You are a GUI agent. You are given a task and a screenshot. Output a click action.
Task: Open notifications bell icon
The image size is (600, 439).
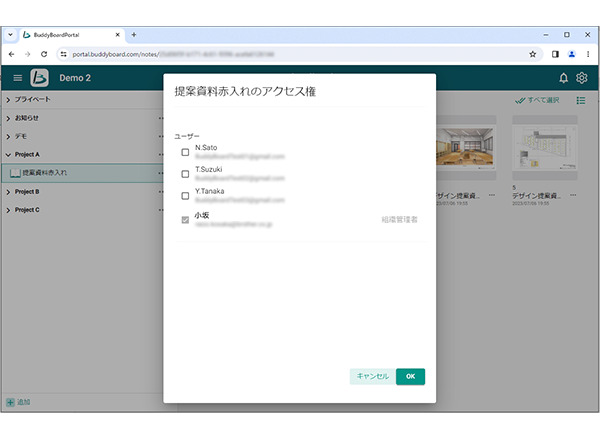pos(563,78)
